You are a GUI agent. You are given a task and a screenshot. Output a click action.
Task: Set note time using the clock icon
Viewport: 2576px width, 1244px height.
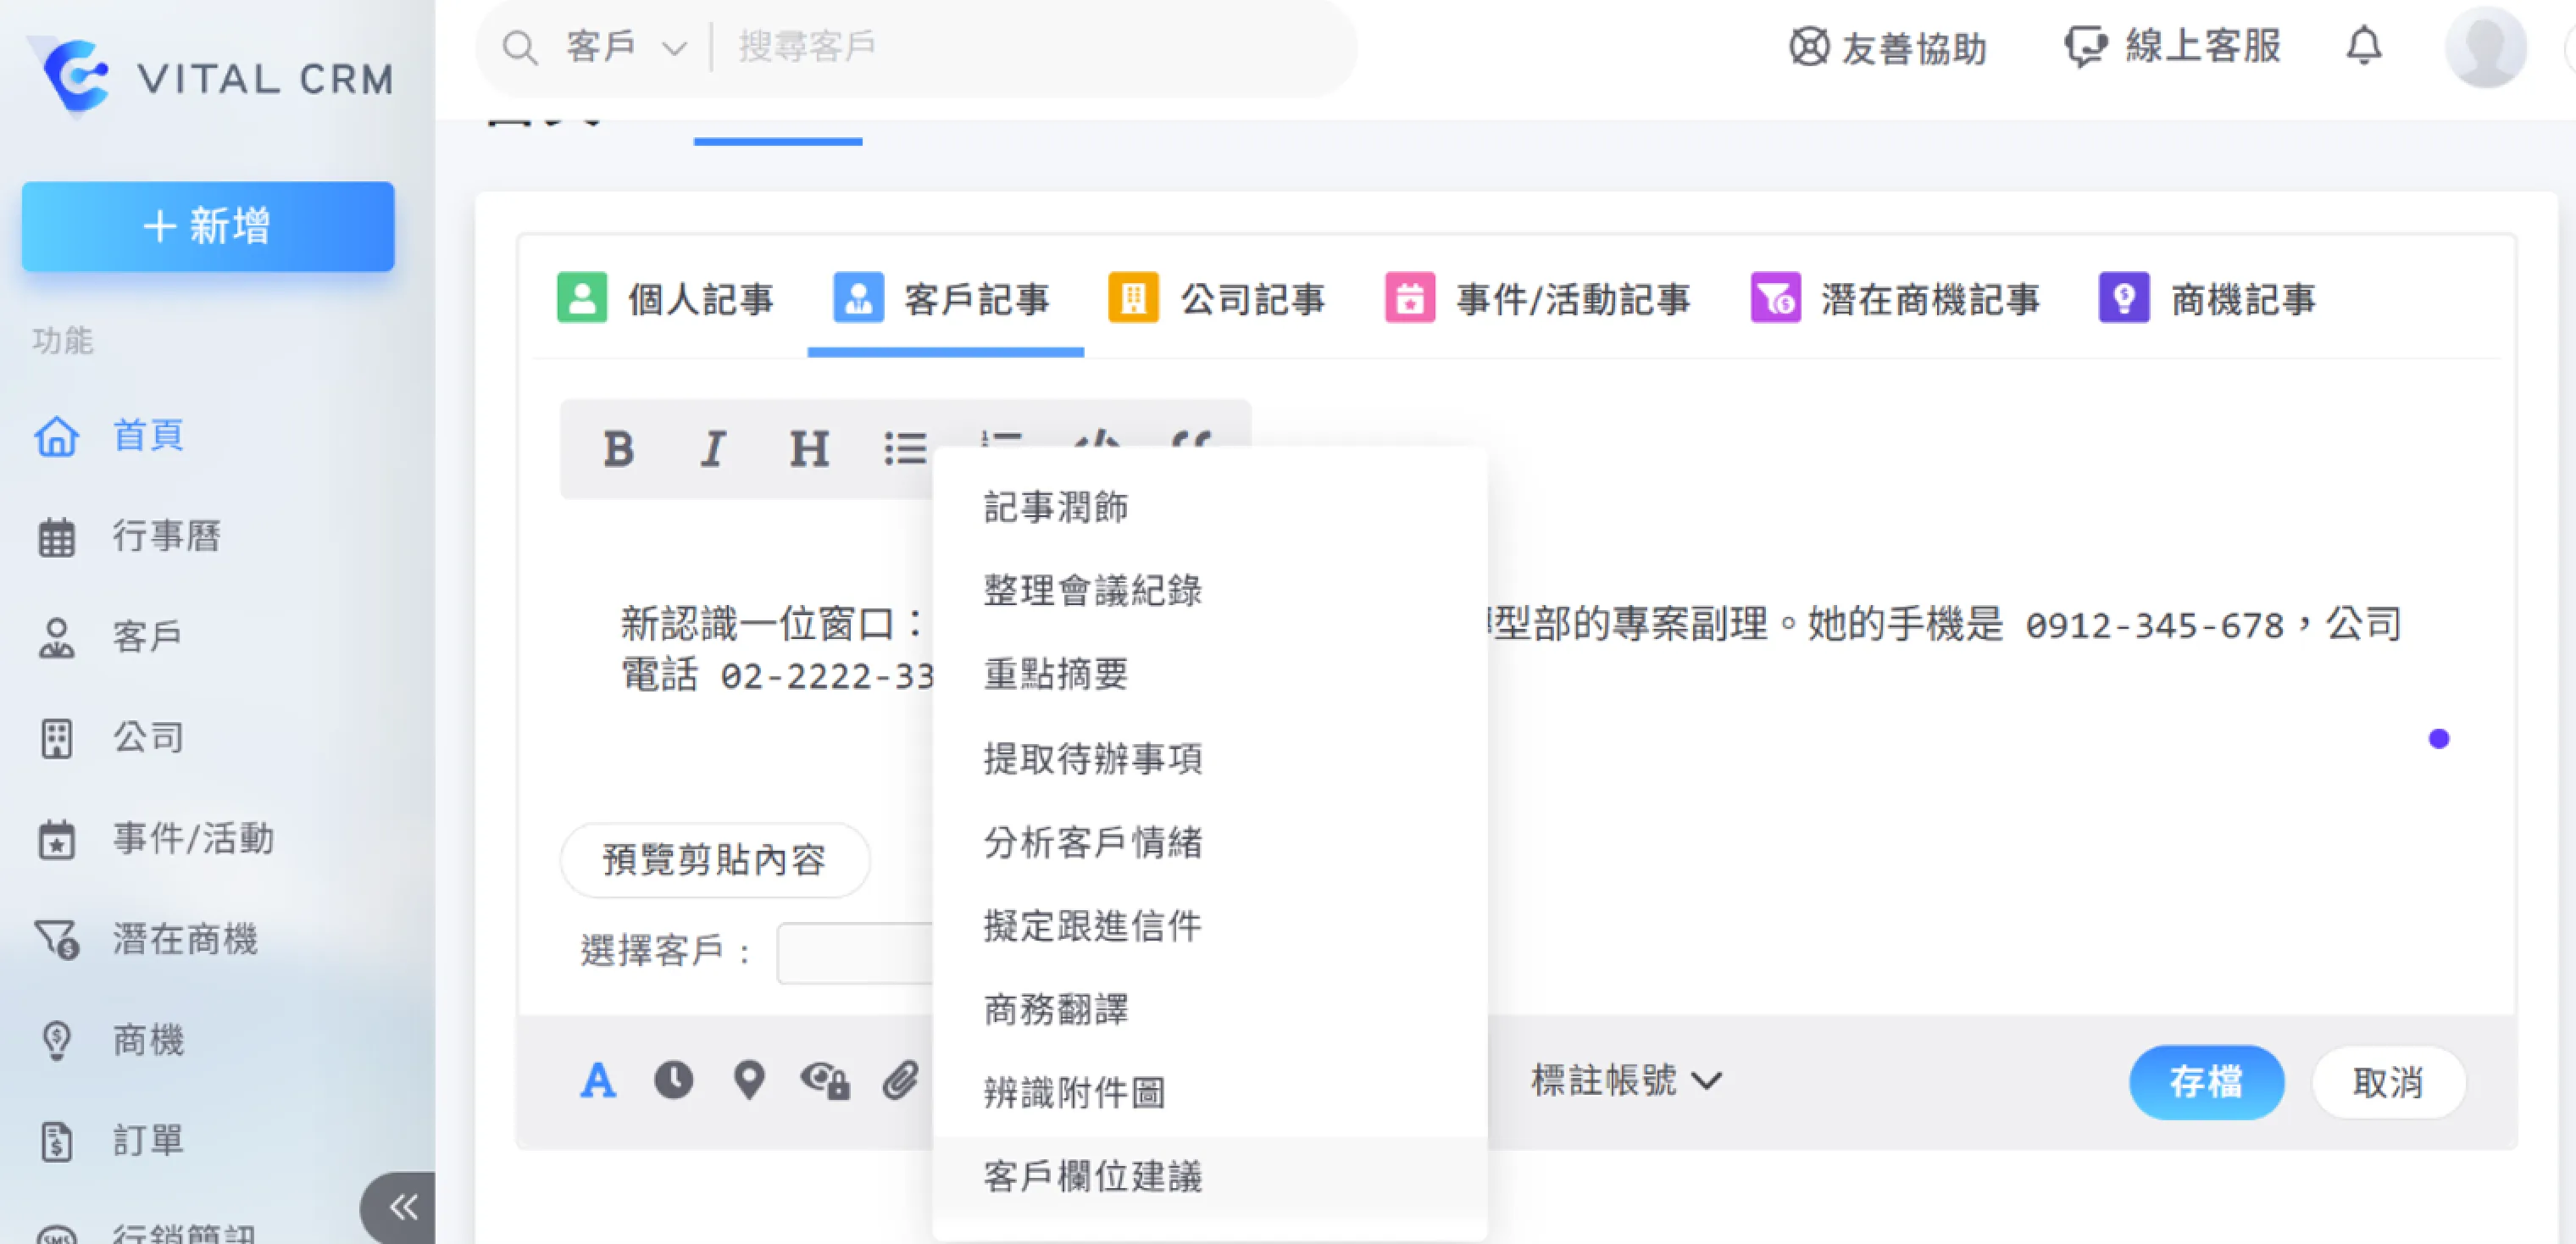point(673,1080)
